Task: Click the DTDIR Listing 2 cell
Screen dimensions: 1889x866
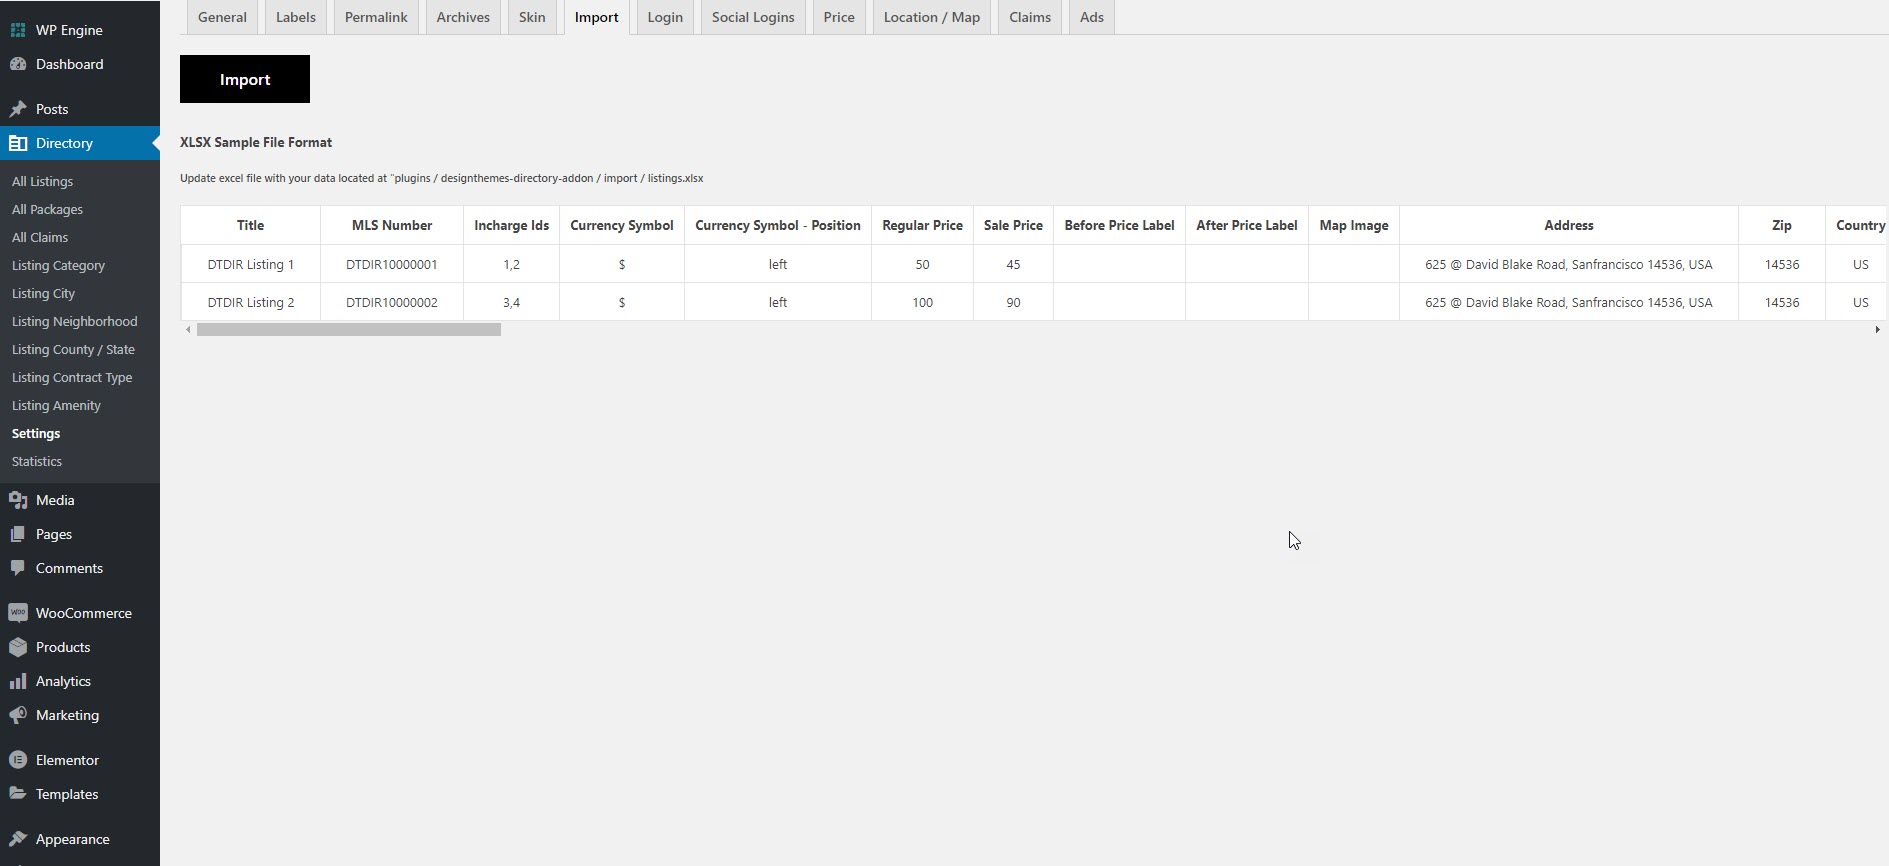Action: (251, 302)
